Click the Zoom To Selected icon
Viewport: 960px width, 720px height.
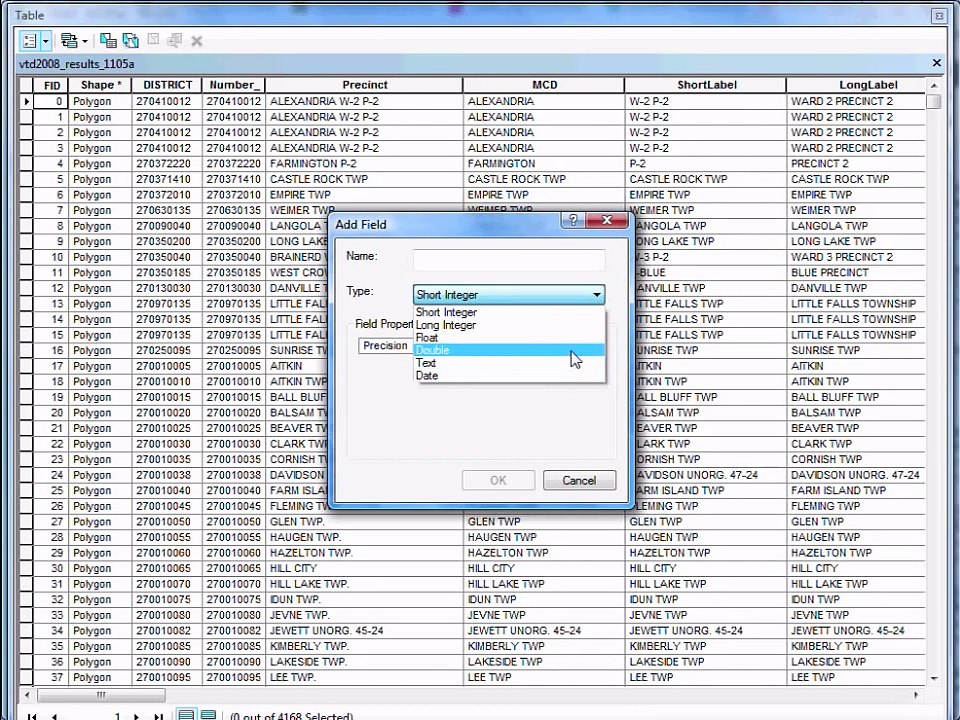174,40
